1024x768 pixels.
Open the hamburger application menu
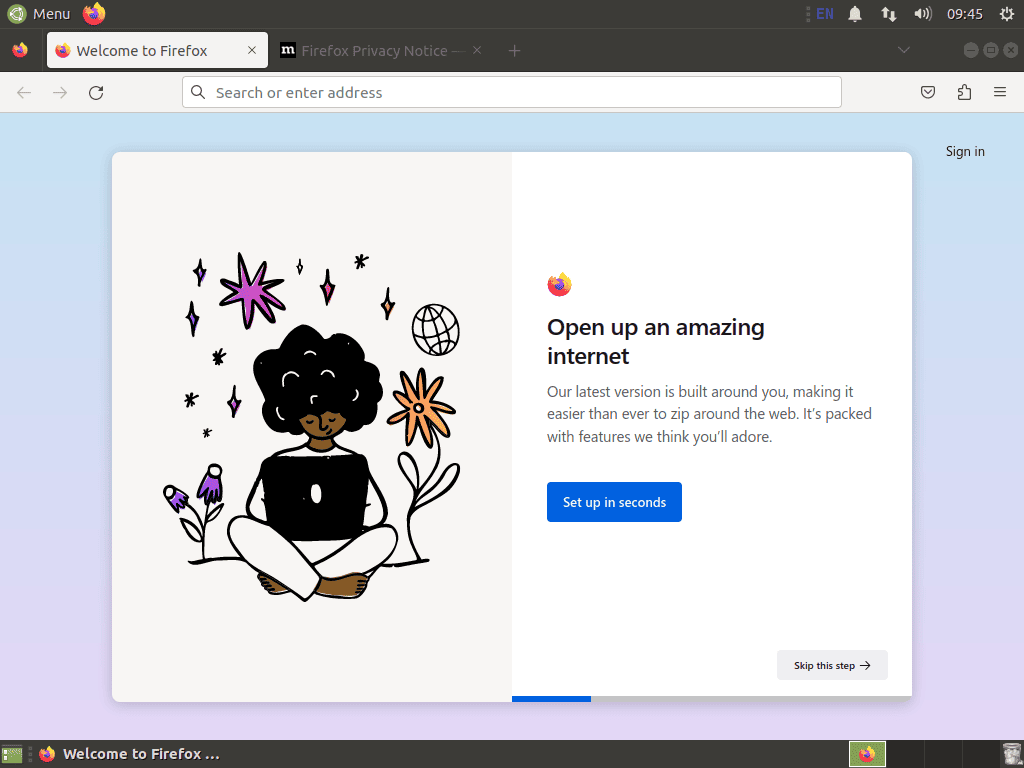pos(999,93)
